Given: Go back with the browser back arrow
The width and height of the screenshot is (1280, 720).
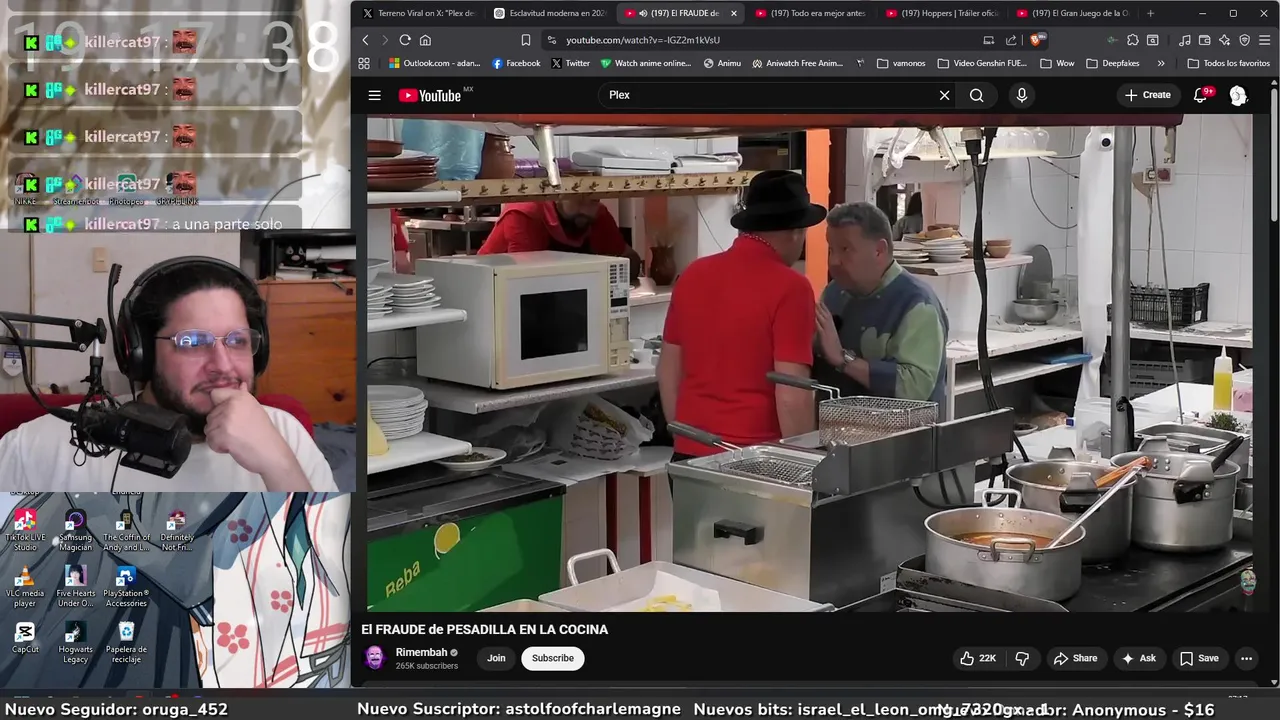Looking at the screenshot, I should click(365, 40).
